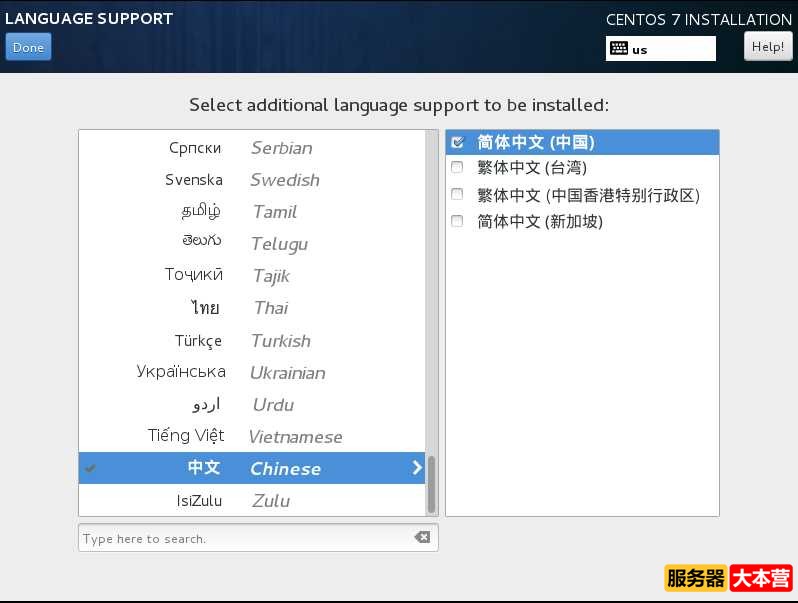Screen dimensions: 798x603
Task: Pick Ukrainian in the language list
Action: [x=252, y=372]
